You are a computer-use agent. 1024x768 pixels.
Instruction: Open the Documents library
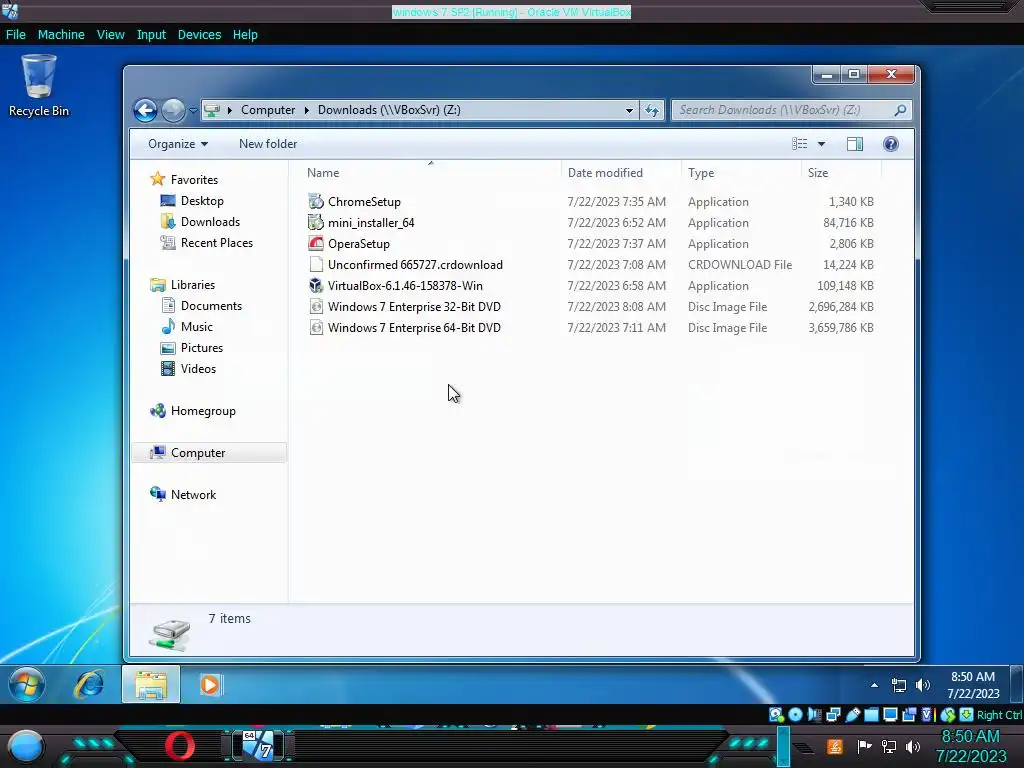click(x=211, y=306)
